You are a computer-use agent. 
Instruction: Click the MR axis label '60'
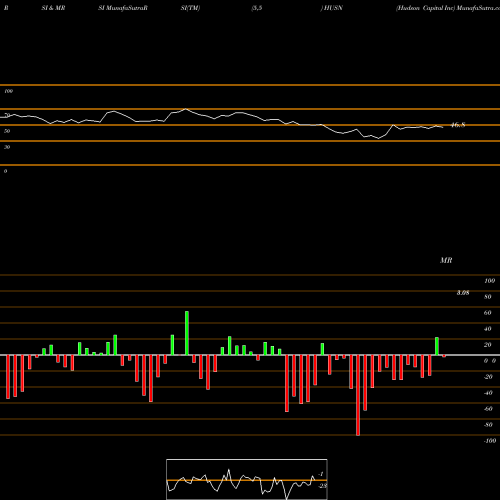[488, 313]
